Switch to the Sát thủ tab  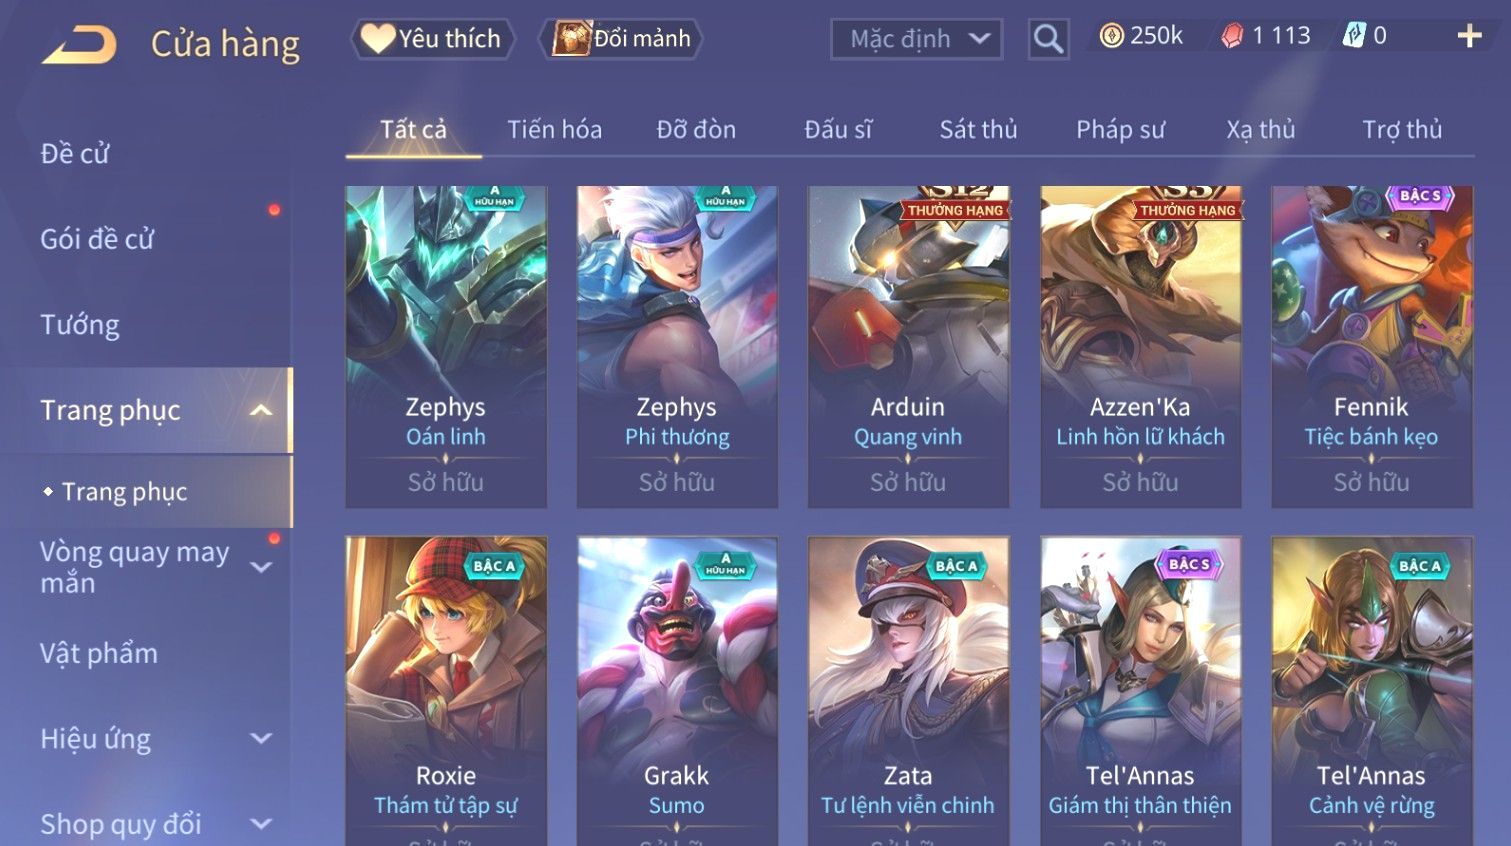pyautogui.click(x=978, y=129)
